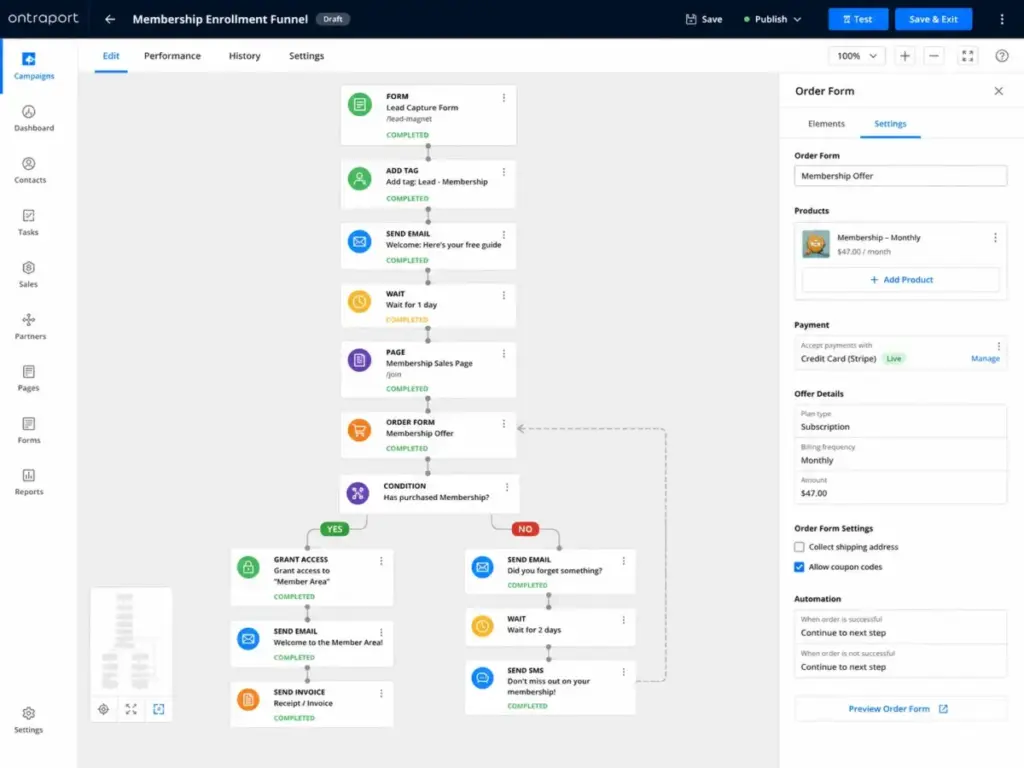Zoom out with the minus button

(x=934, y=56)
